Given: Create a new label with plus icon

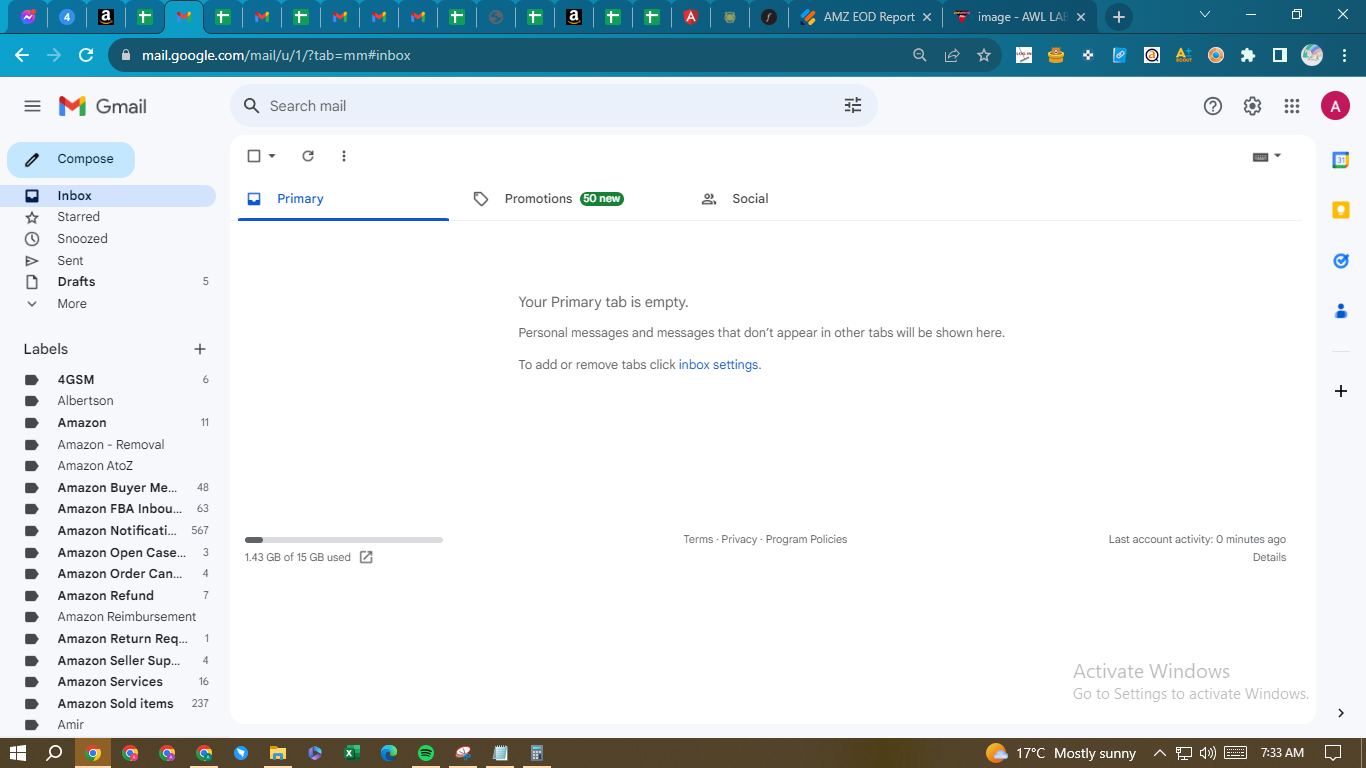Looking at the screenshot, I should [200, 349].
